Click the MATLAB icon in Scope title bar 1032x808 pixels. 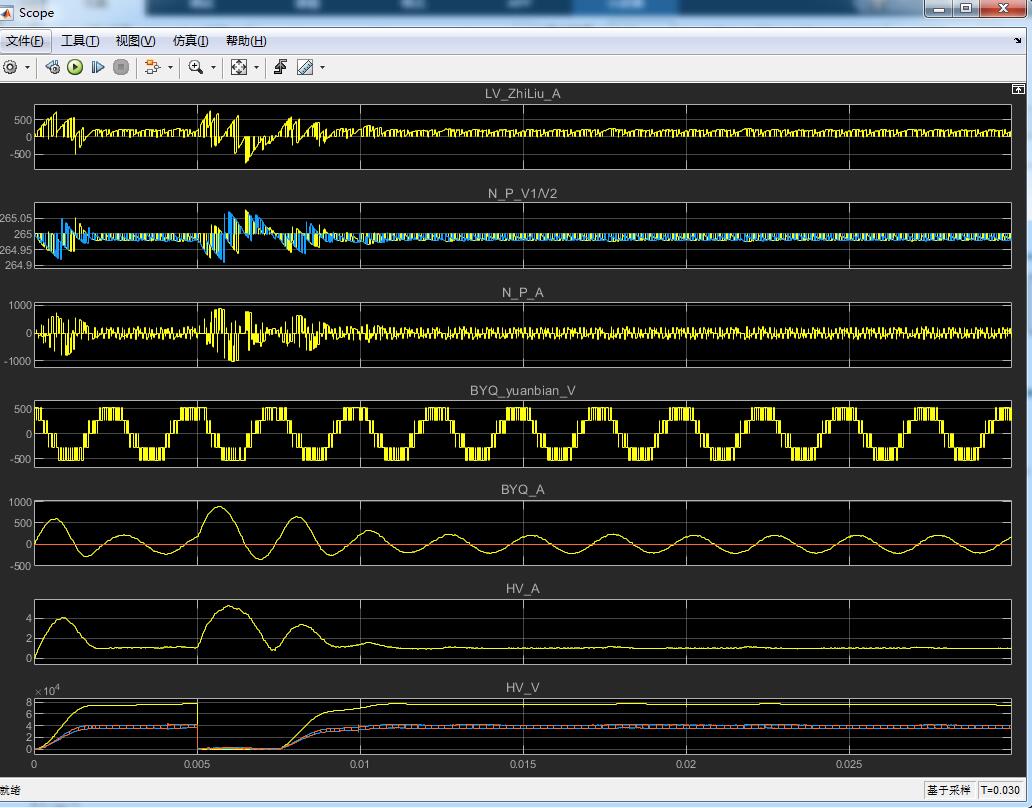tap(7, 13)
